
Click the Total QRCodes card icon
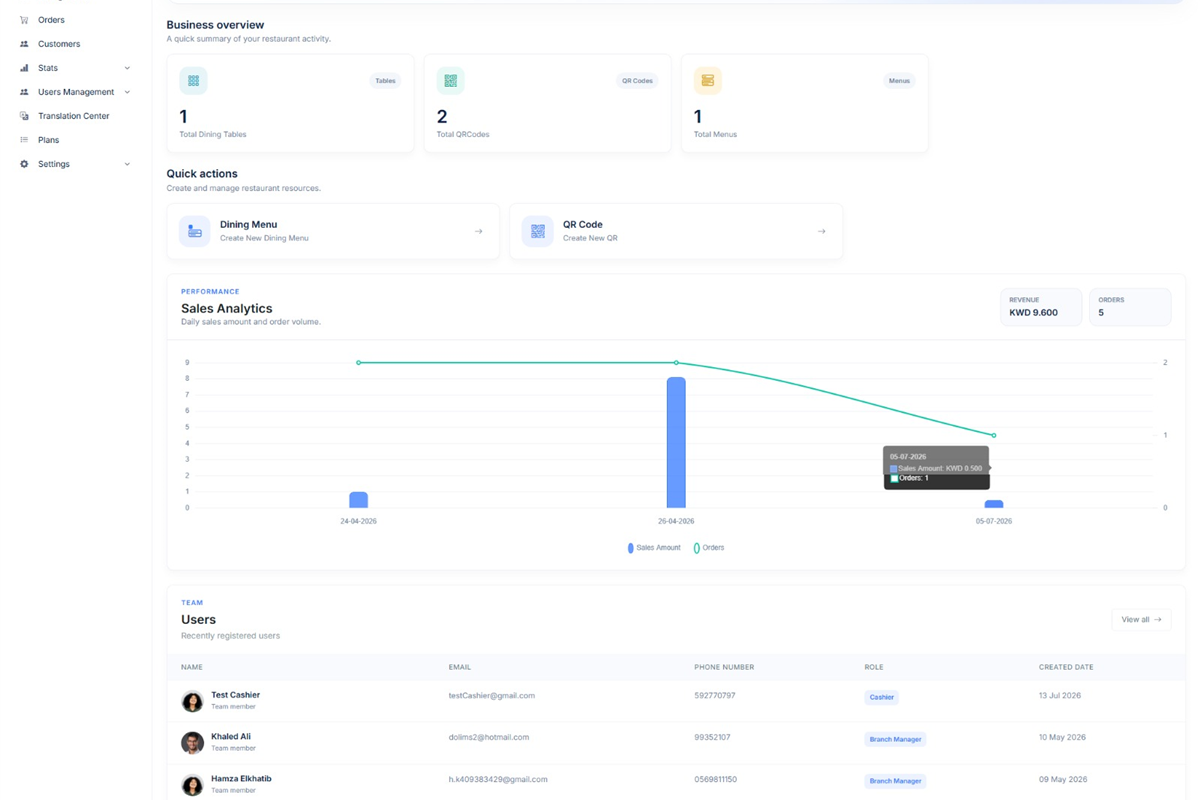coord(450,81)
